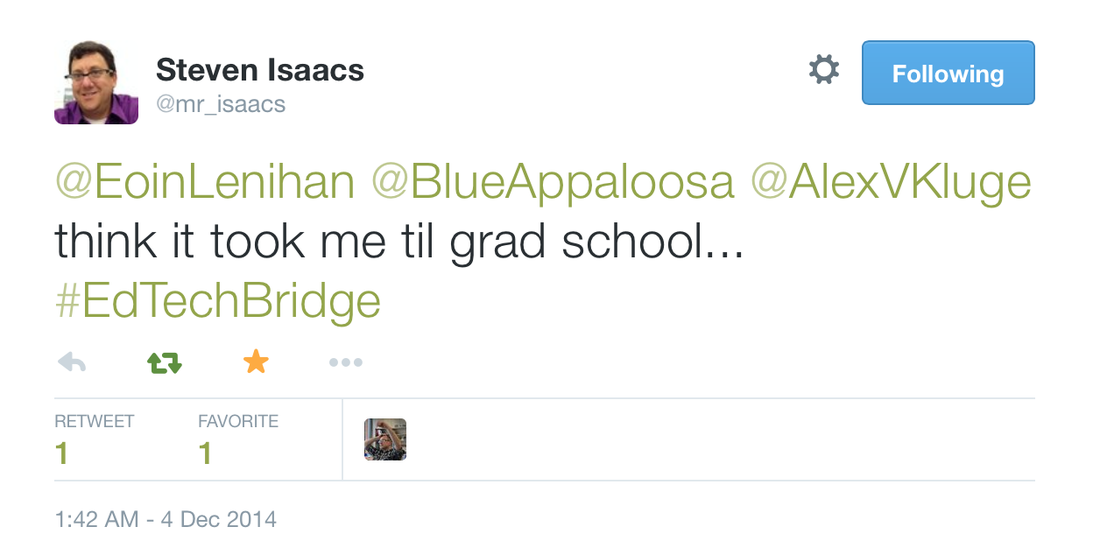The image size is (1100, 548).
Task: Reply to Steven Isaacs' tweet
Action: pyautogui.click(x=71, y=363)
